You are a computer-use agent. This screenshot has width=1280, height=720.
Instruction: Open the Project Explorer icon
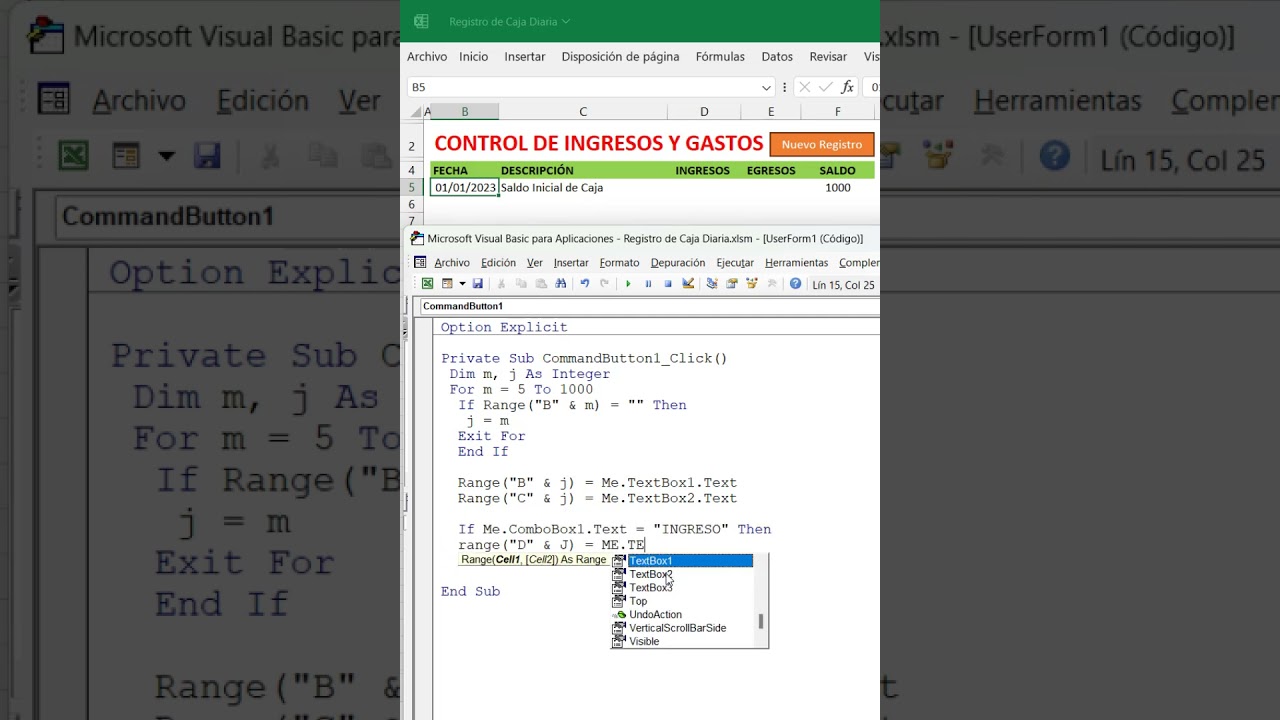coord(712,284)
